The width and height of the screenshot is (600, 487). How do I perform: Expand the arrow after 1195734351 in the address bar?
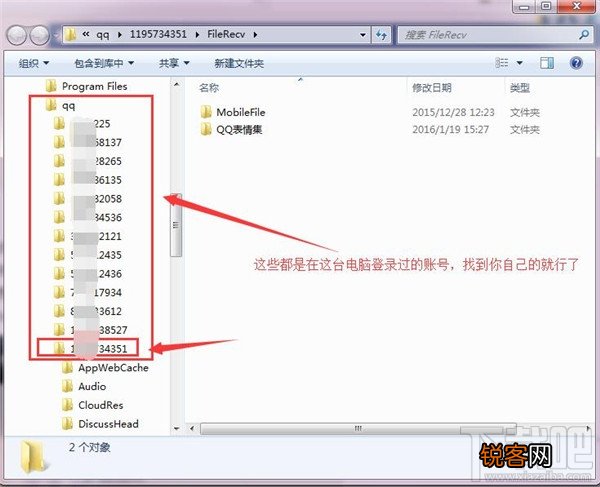pyautogui.click(x=197, y=35)
